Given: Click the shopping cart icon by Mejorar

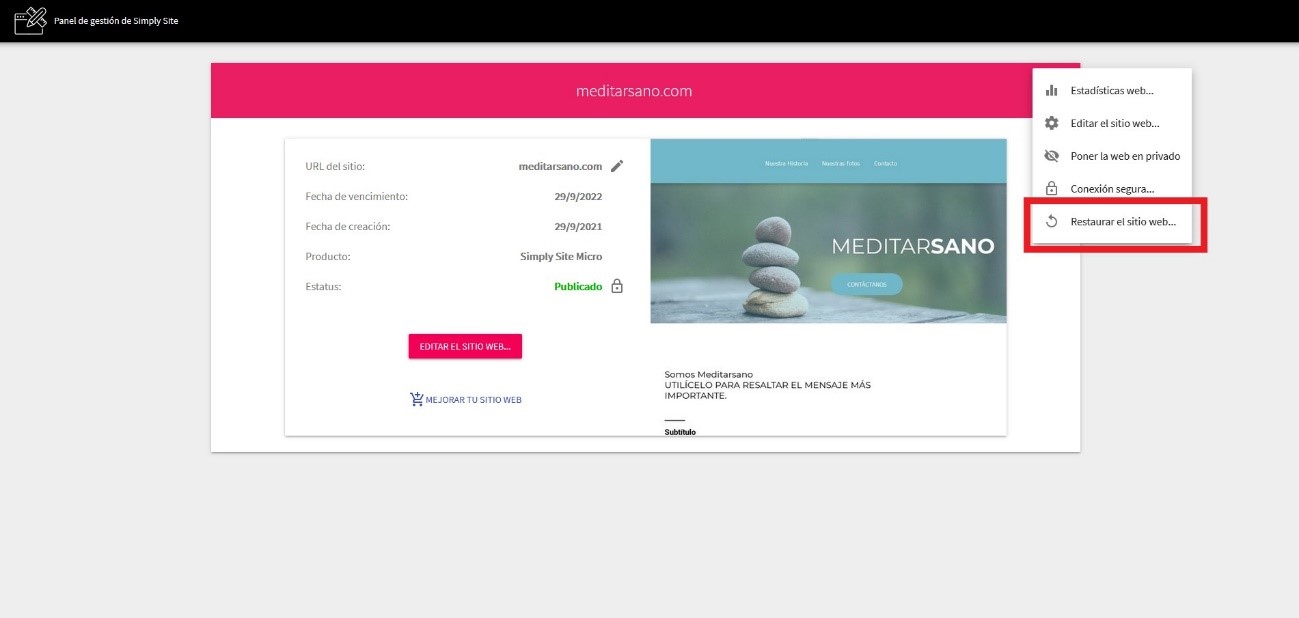Looking at the screenshot, I should (417, 399).
